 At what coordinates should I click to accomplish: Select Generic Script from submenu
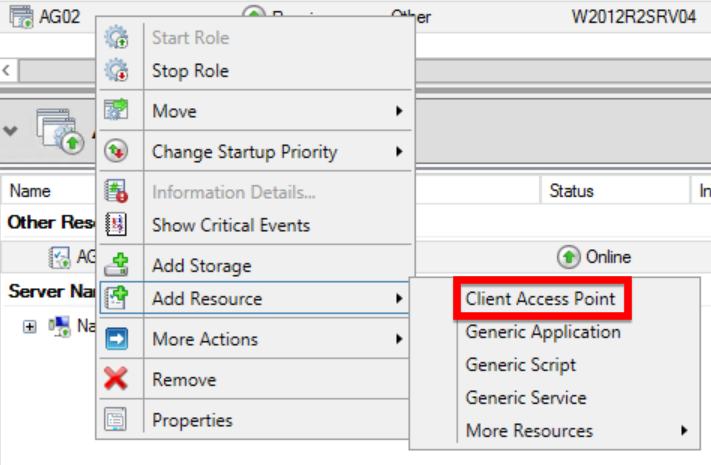pyautogui.click(x=521, y=365)
